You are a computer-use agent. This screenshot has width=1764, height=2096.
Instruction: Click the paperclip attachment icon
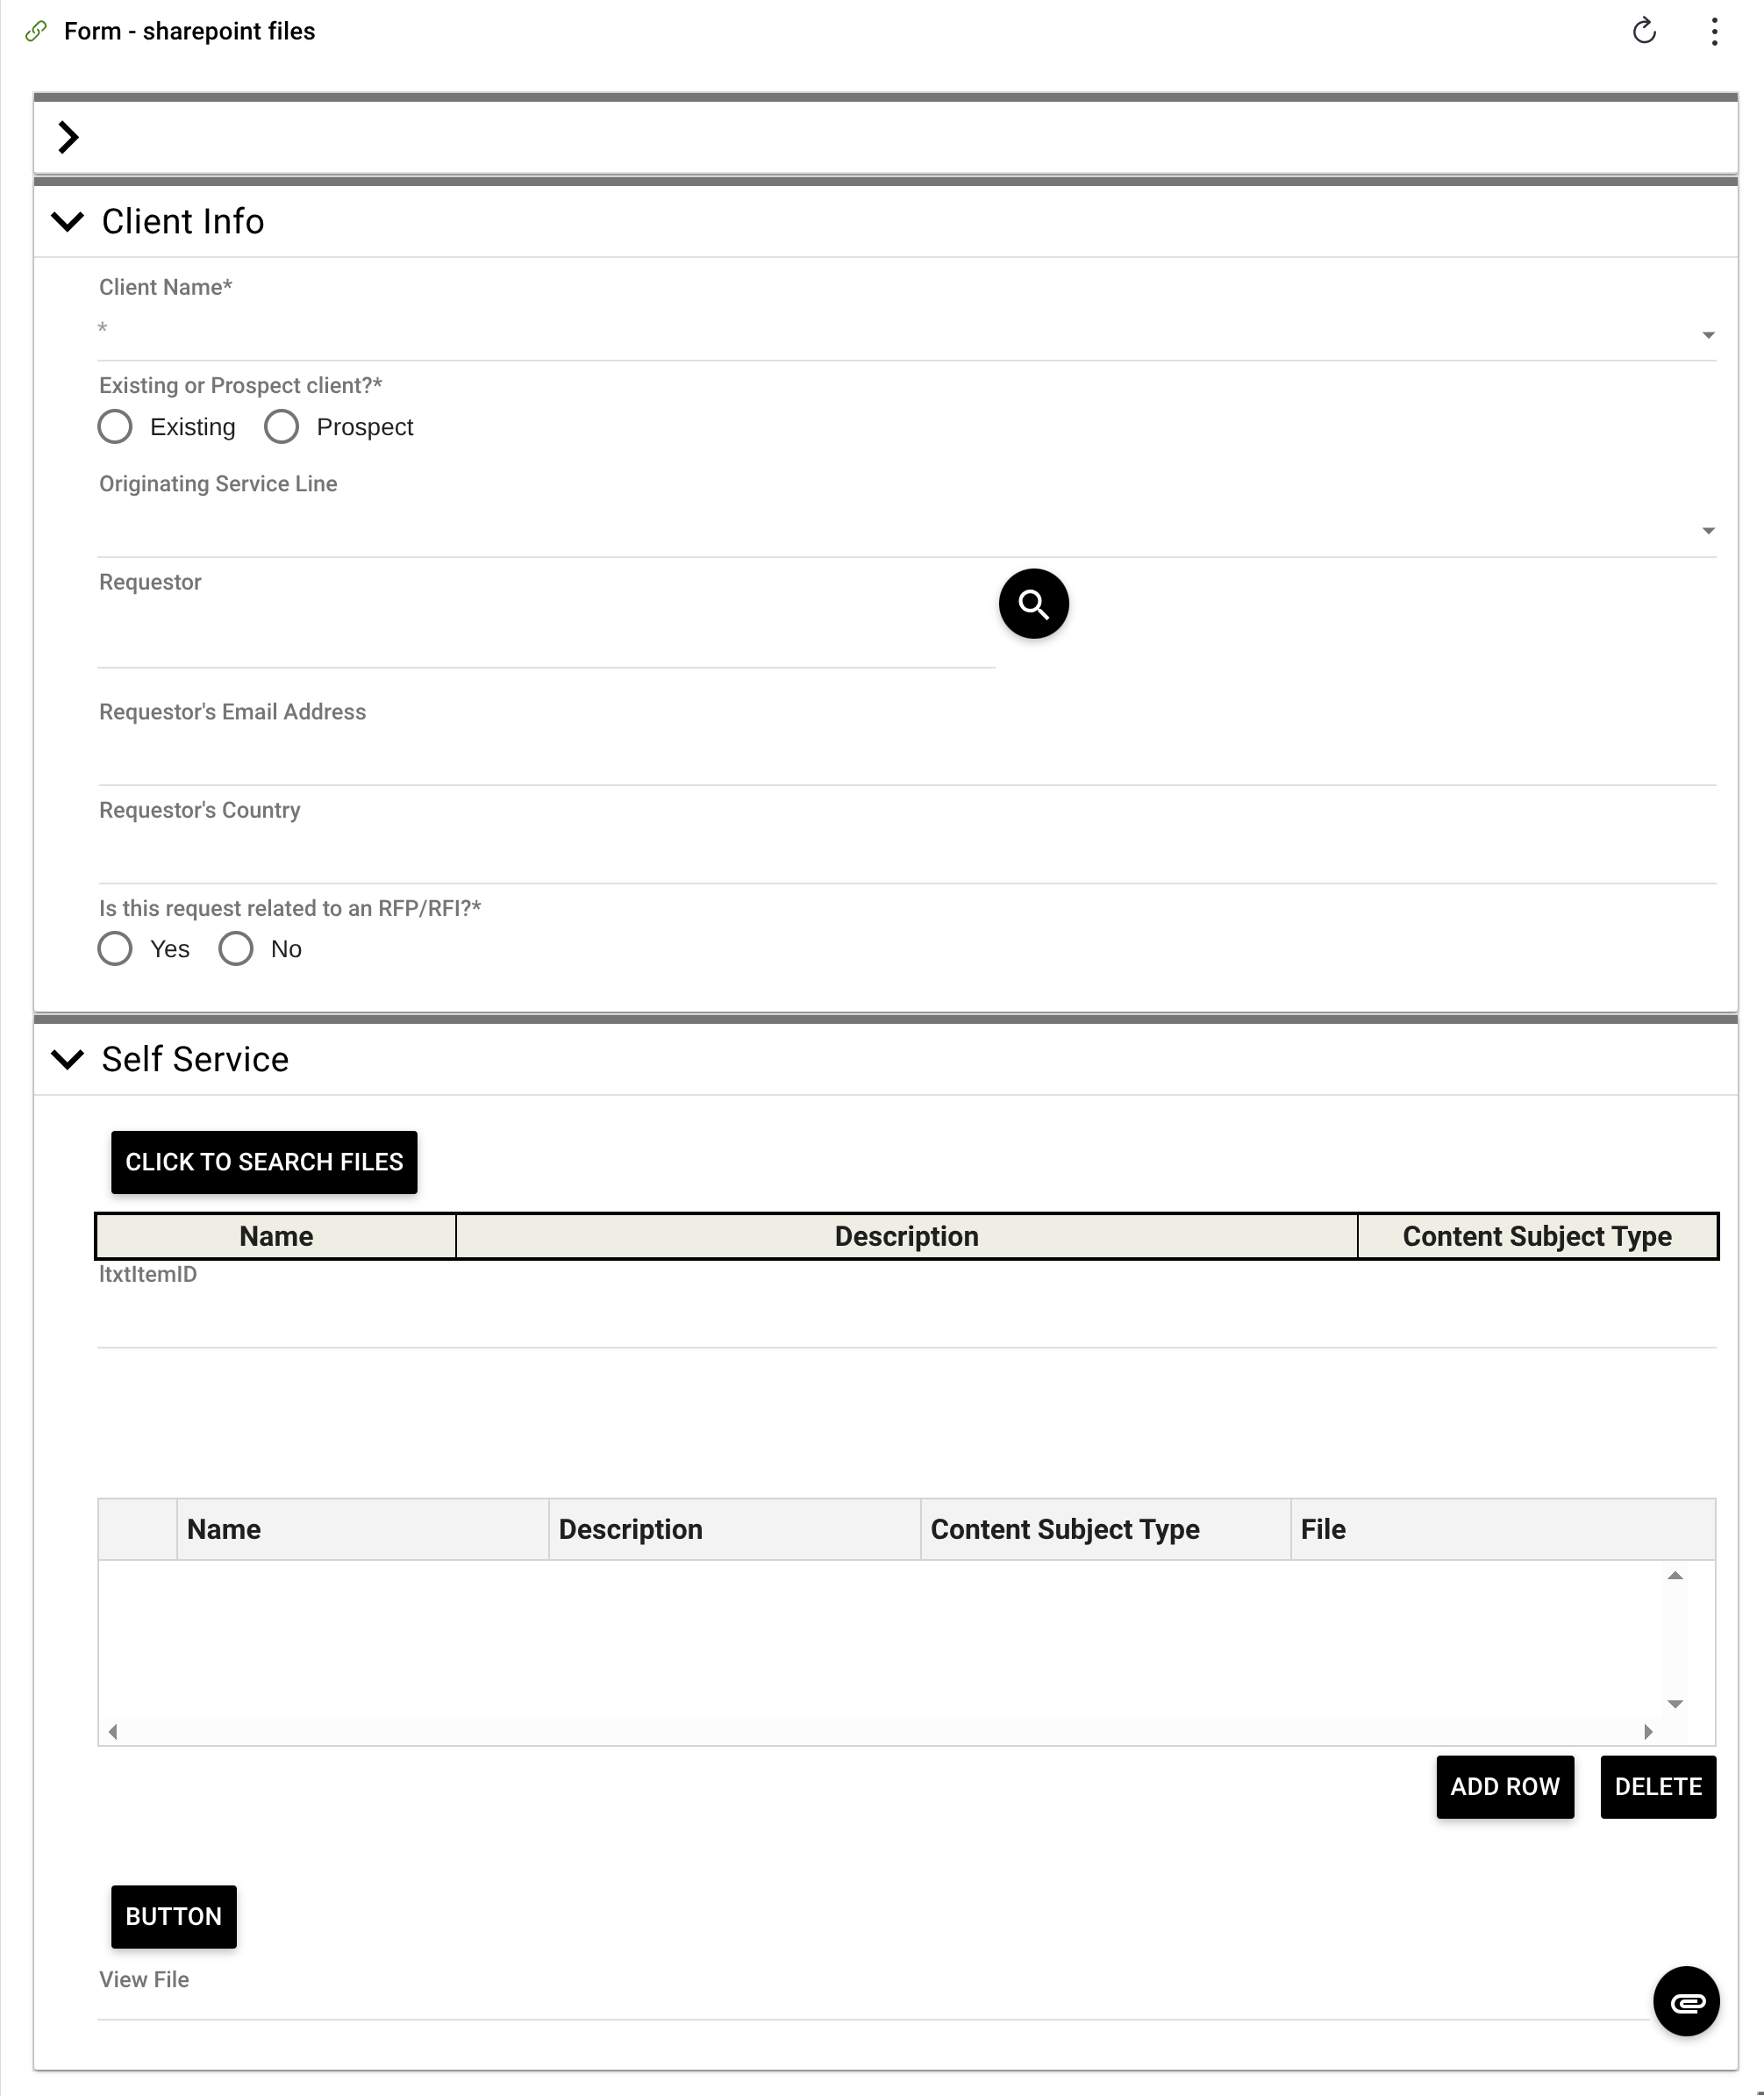coord(1686,2001)
